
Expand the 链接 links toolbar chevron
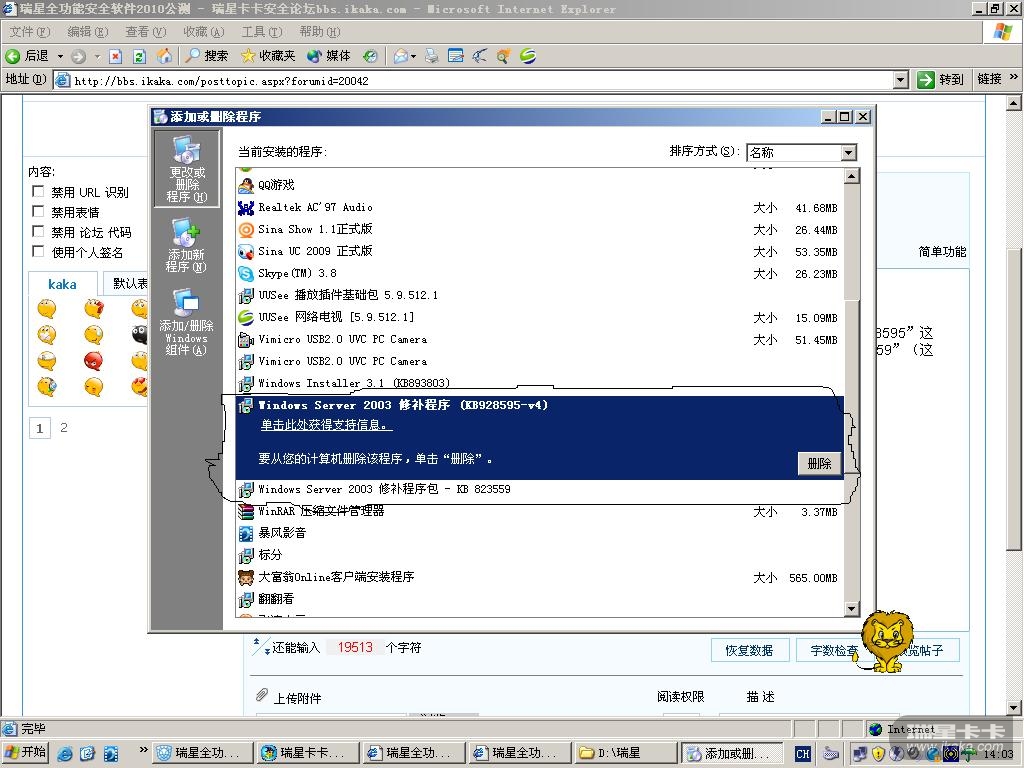1014,77
